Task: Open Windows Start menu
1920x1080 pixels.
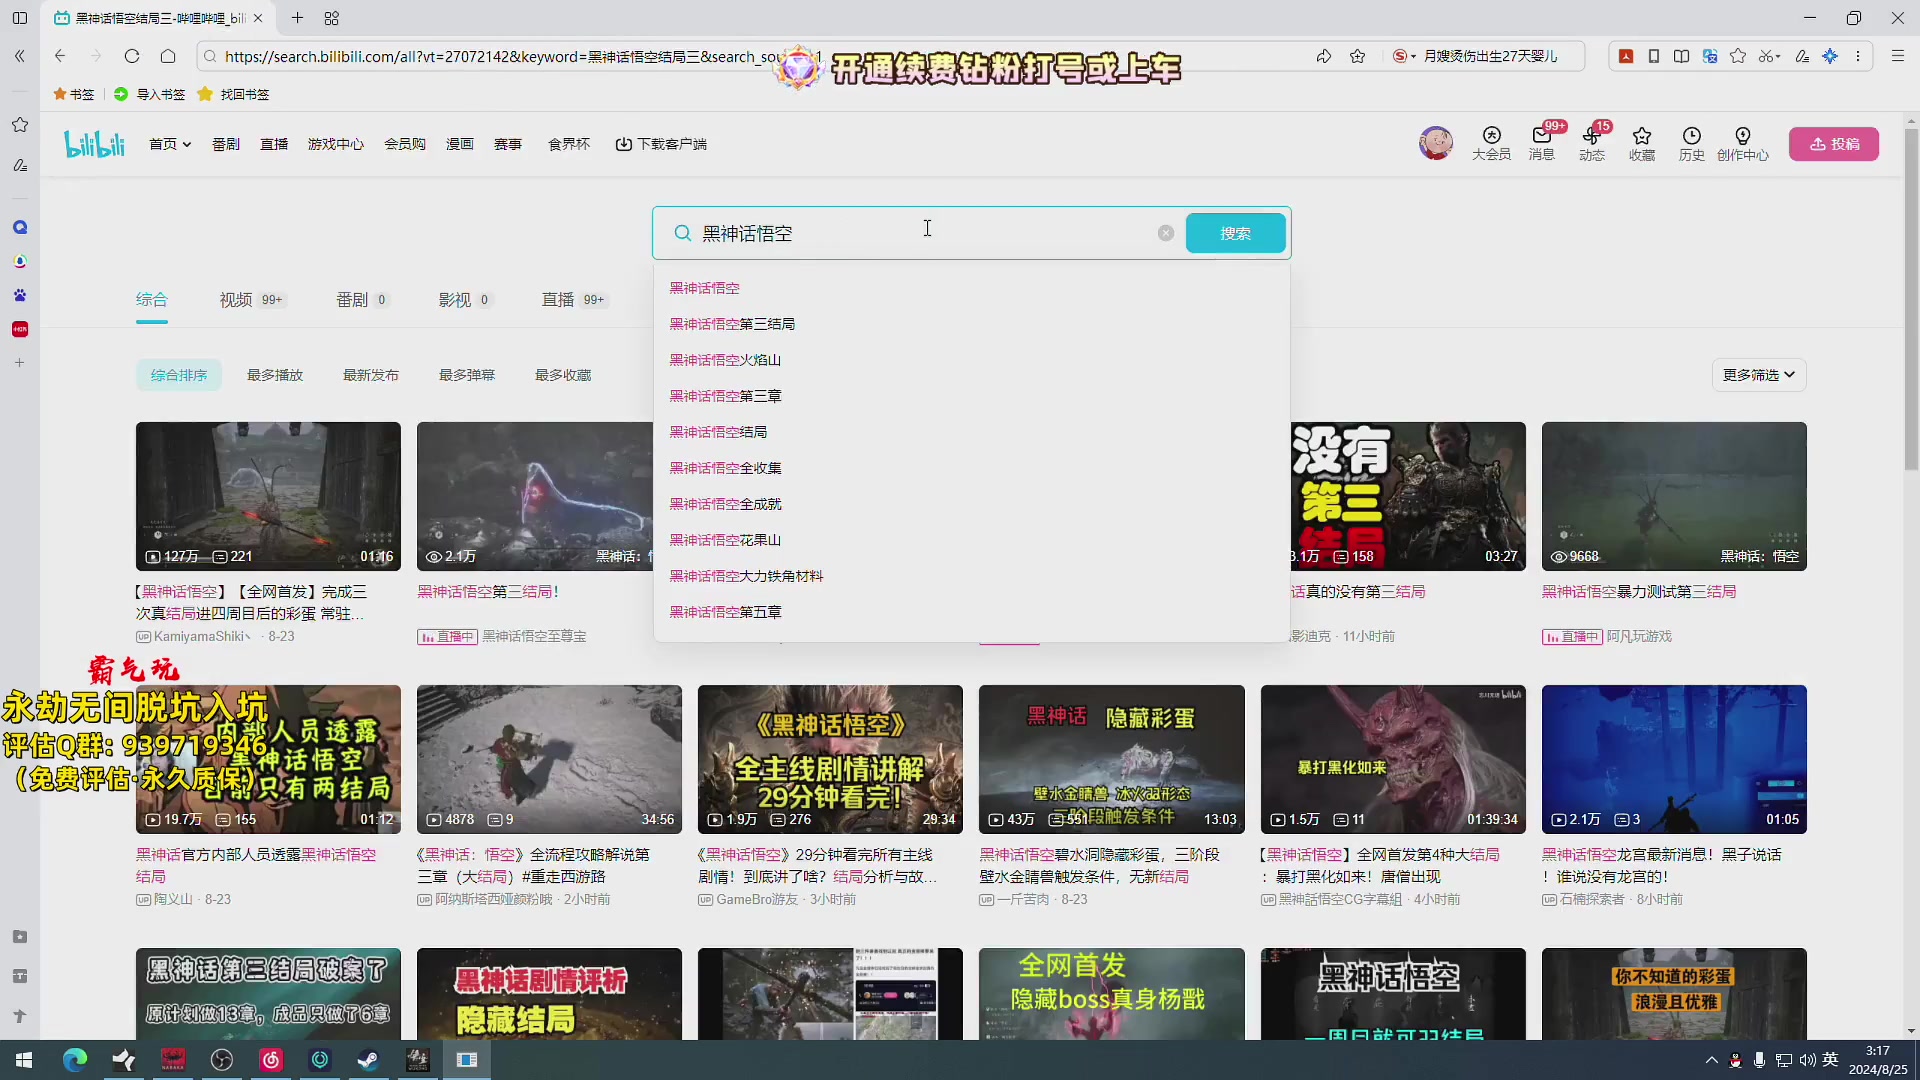Action: tap(24, 1060)
